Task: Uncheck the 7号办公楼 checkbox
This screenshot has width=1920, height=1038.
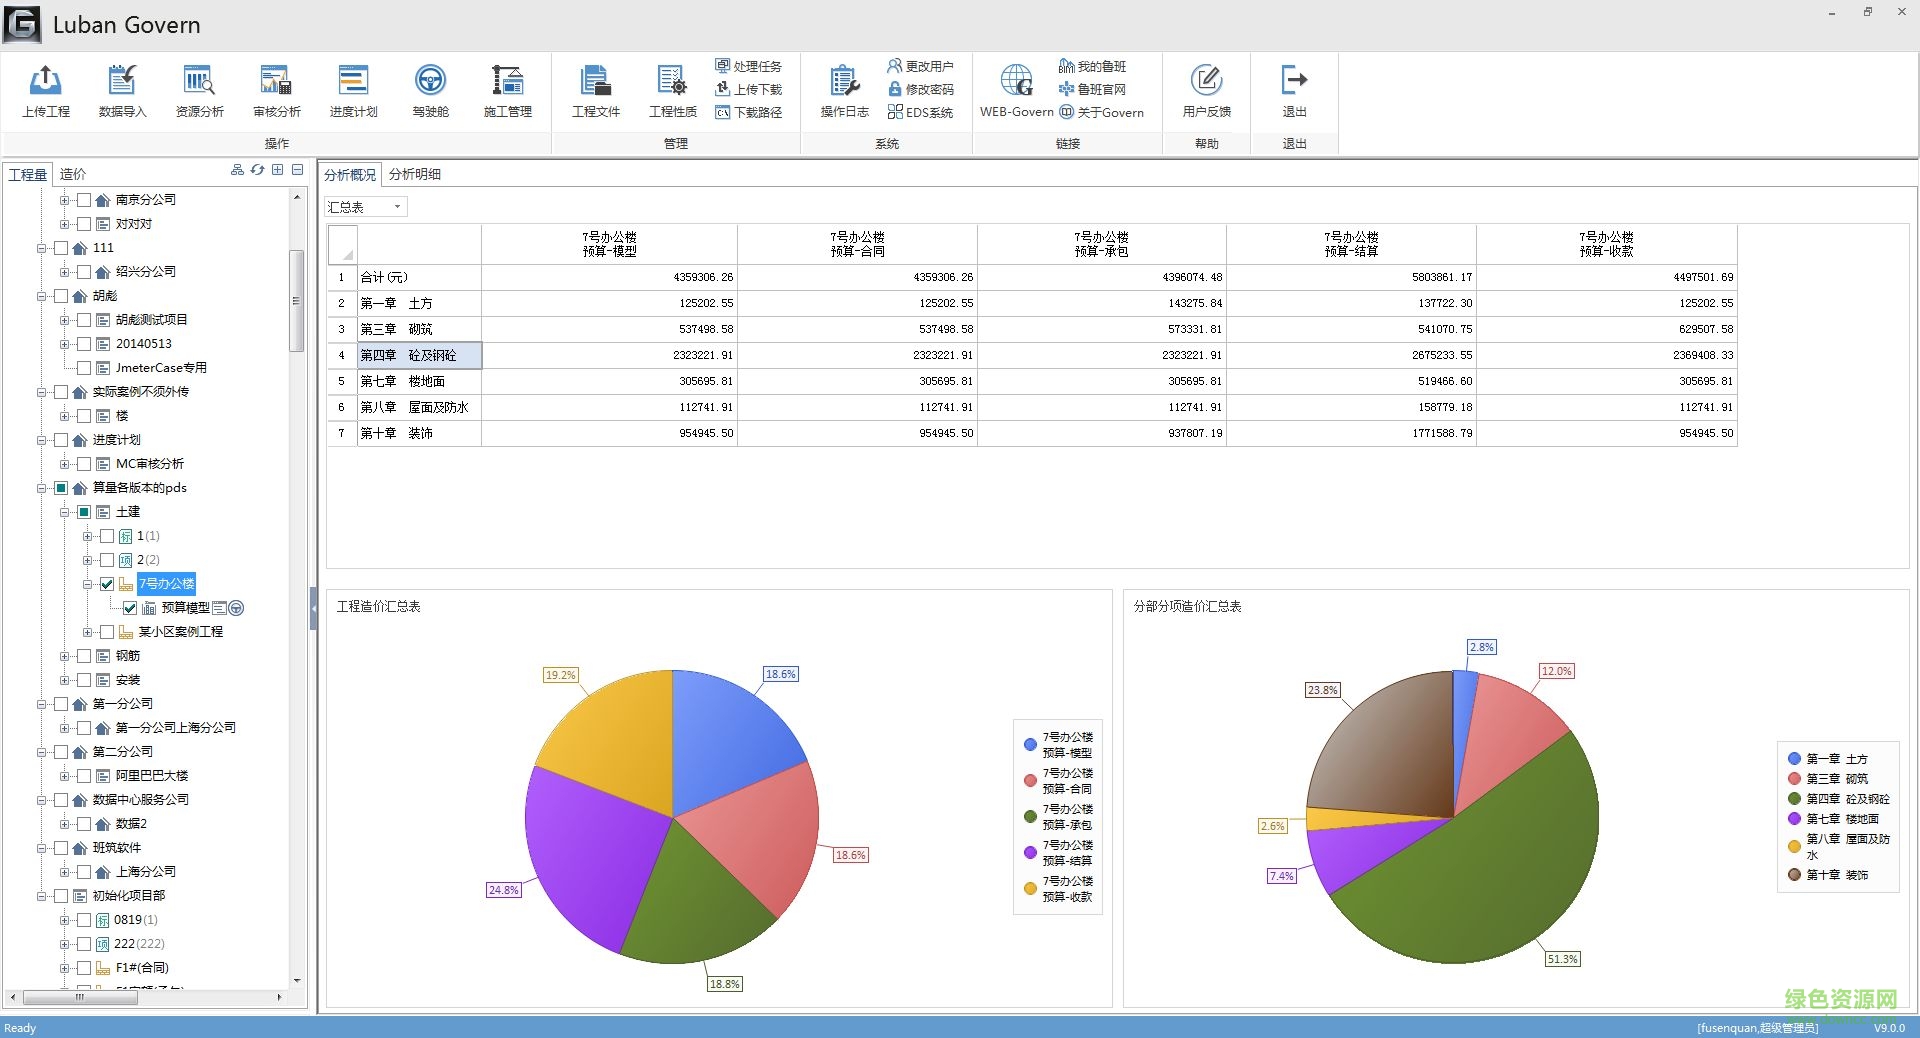Action: (107, 584)
